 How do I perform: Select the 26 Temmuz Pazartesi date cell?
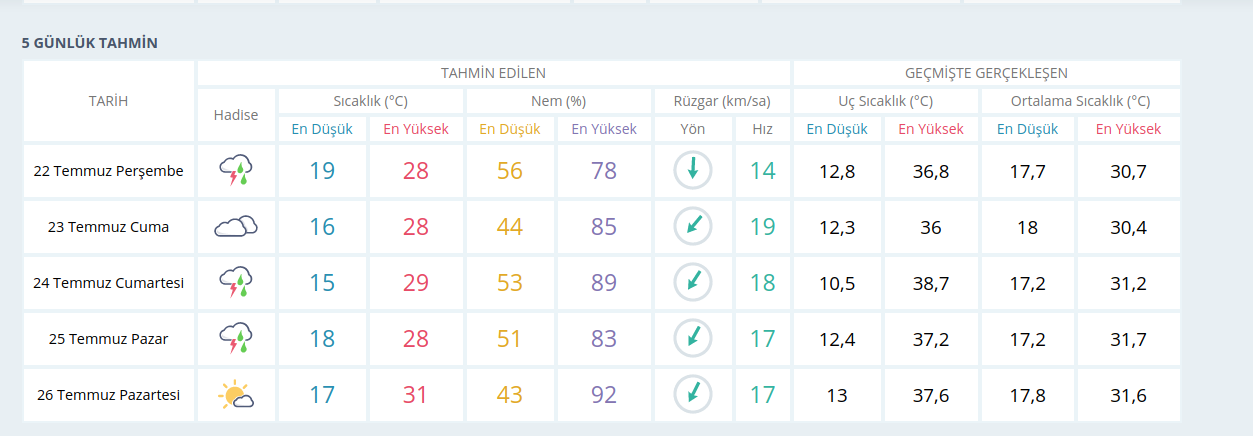[x=109, y=395]
